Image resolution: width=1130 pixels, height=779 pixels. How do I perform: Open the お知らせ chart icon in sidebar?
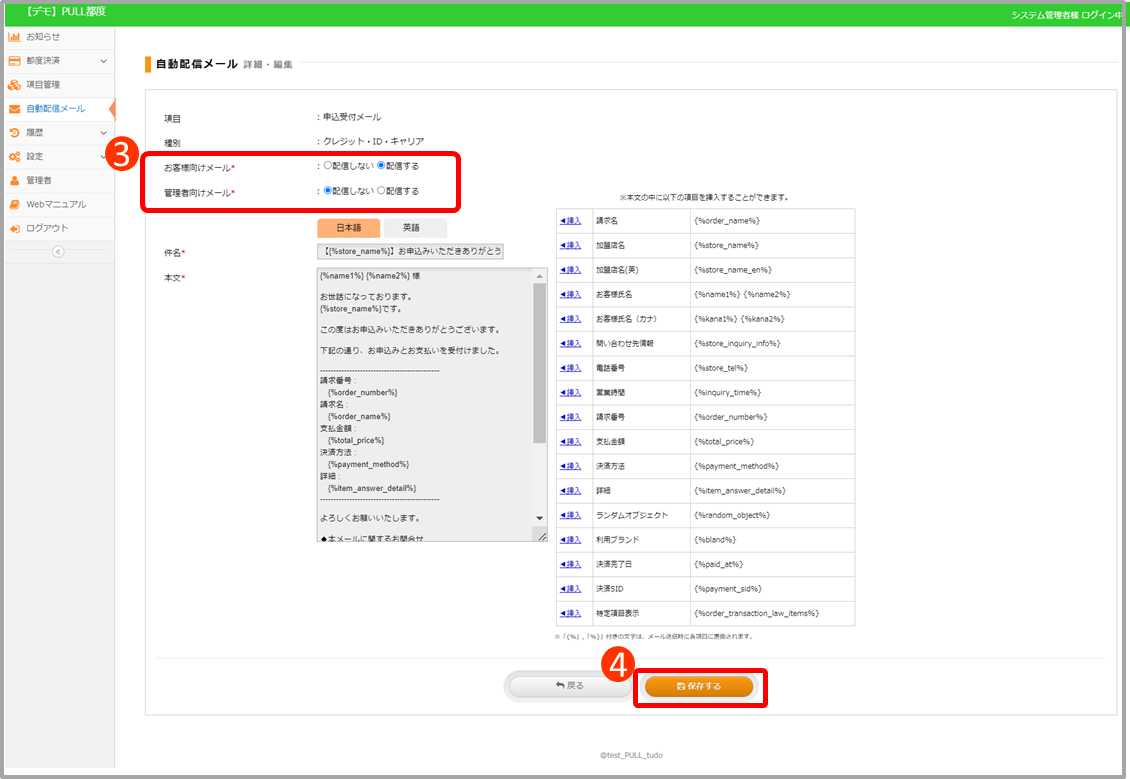pyautogui.click(x=14, y=37)
